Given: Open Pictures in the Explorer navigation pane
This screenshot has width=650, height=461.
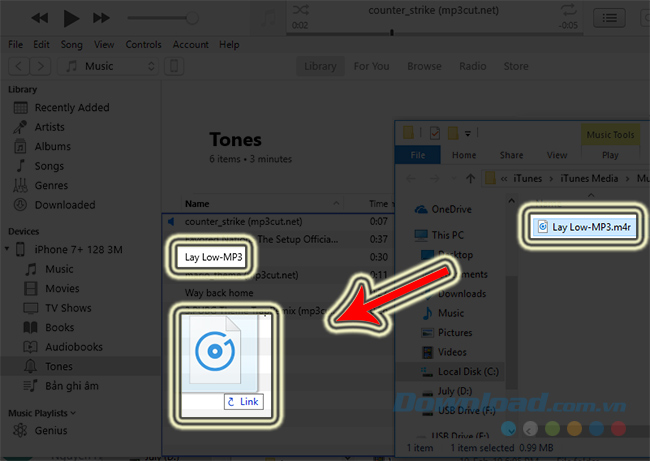Looking at the screenshot, I should (x=455, y=332).
